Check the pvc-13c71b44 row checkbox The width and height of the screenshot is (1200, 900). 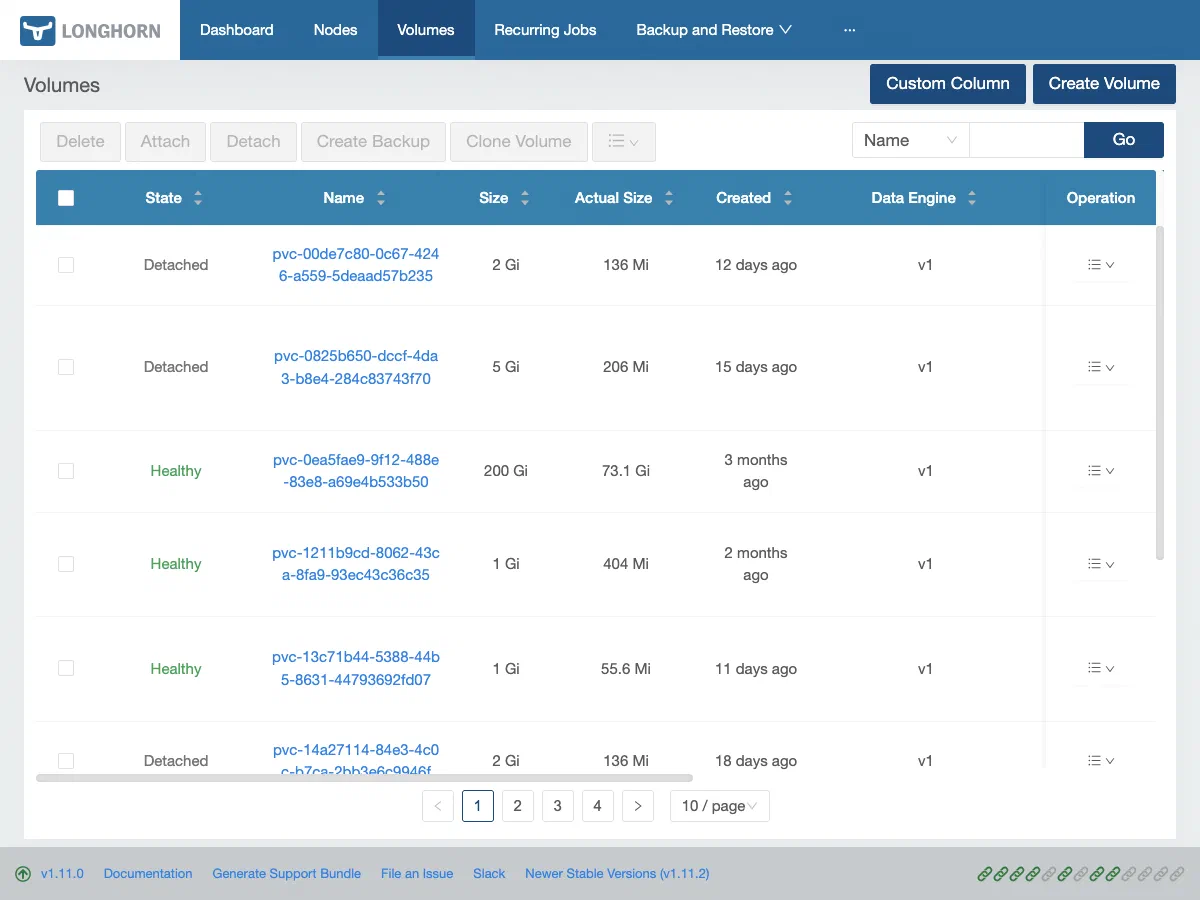pyautogui.click(x=66, y=669)
